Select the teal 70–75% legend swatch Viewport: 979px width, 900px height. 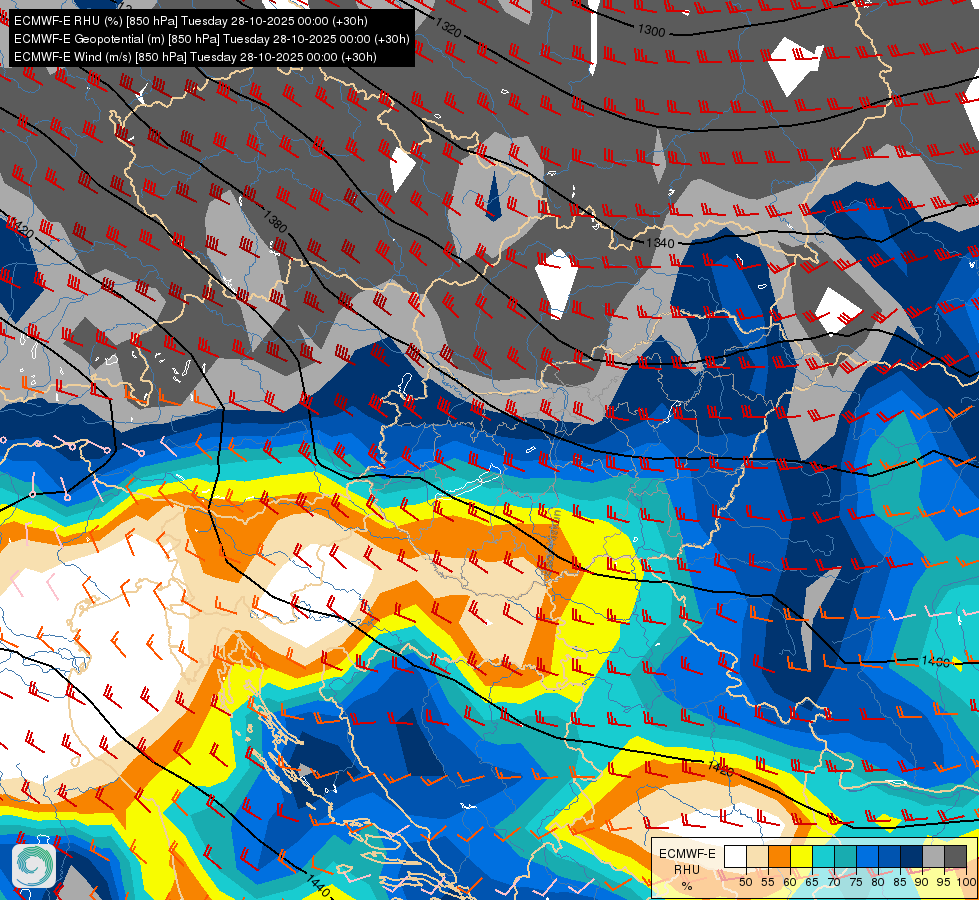coord(845,856)
